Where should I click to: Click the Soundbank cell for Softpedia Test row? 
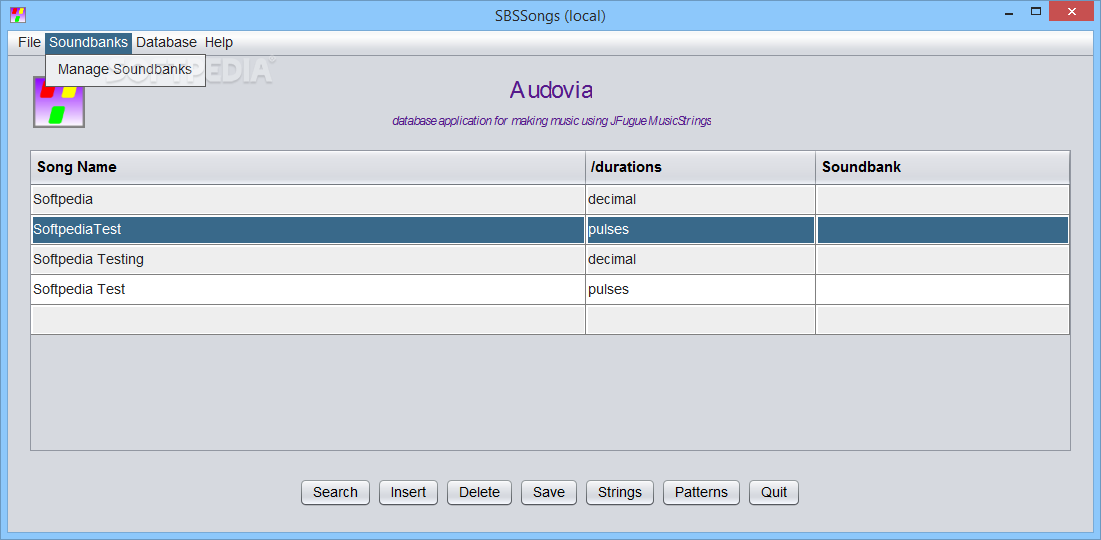click(942, 289)
